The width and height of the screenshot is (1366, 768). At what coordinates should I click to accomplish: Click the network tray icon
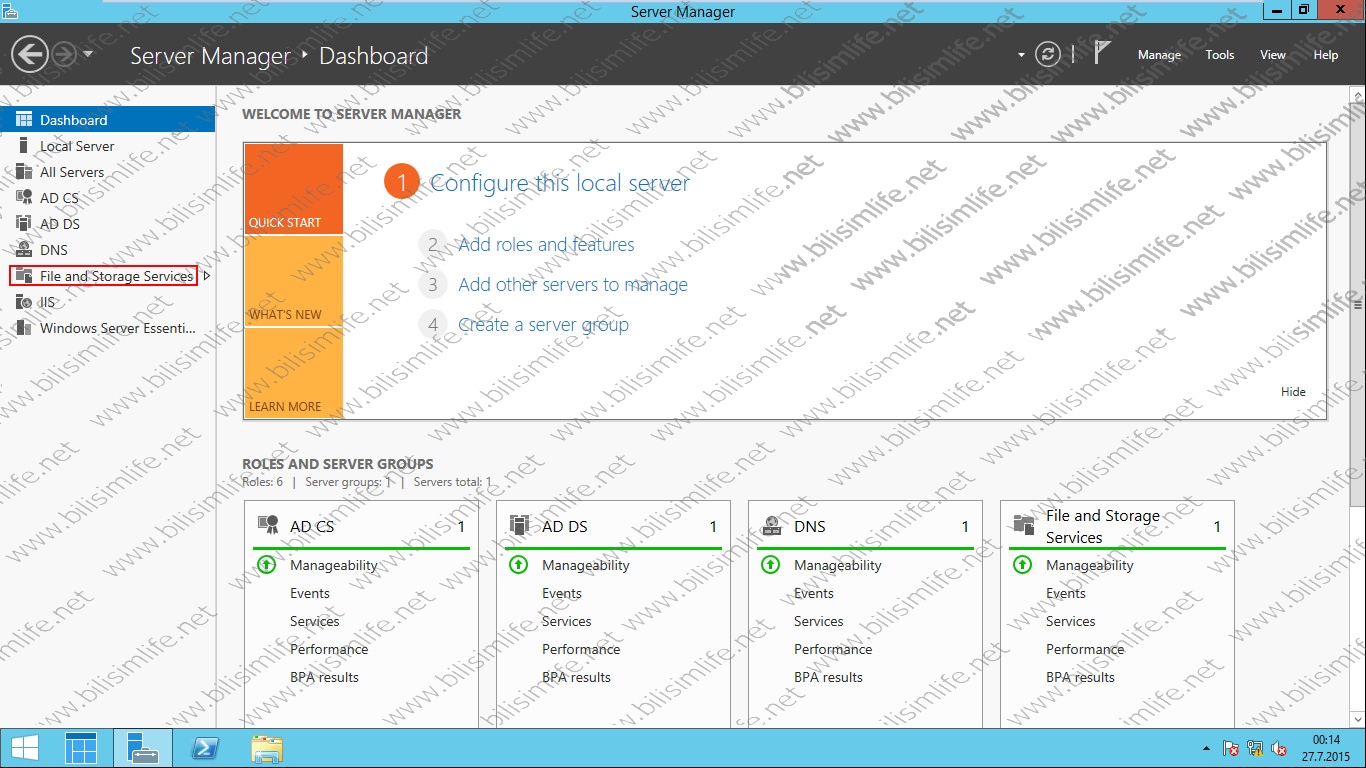tap(1256, 748)
